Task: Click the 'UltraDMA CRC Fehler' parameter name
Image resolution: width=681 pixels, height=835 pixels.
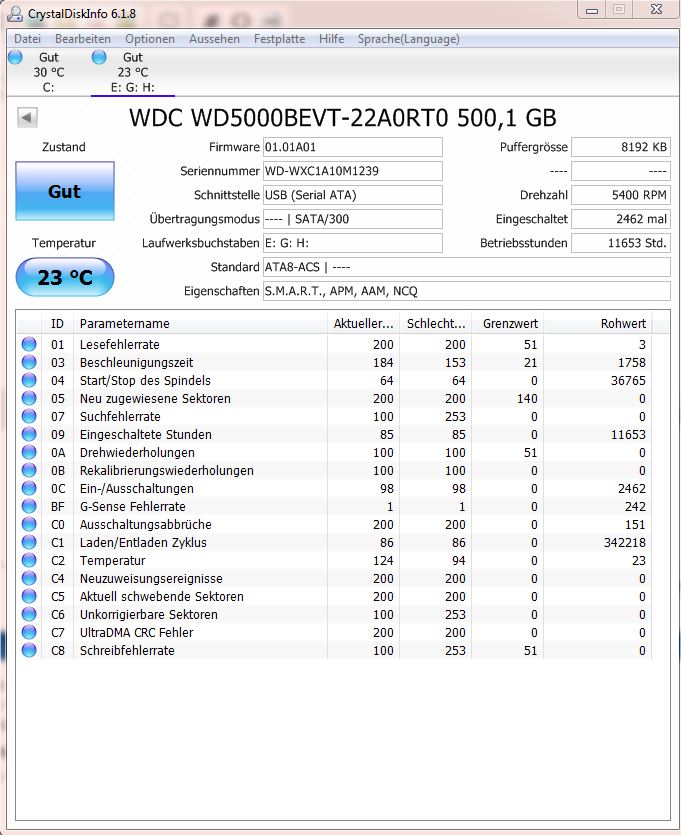Action: coord(136,633)
